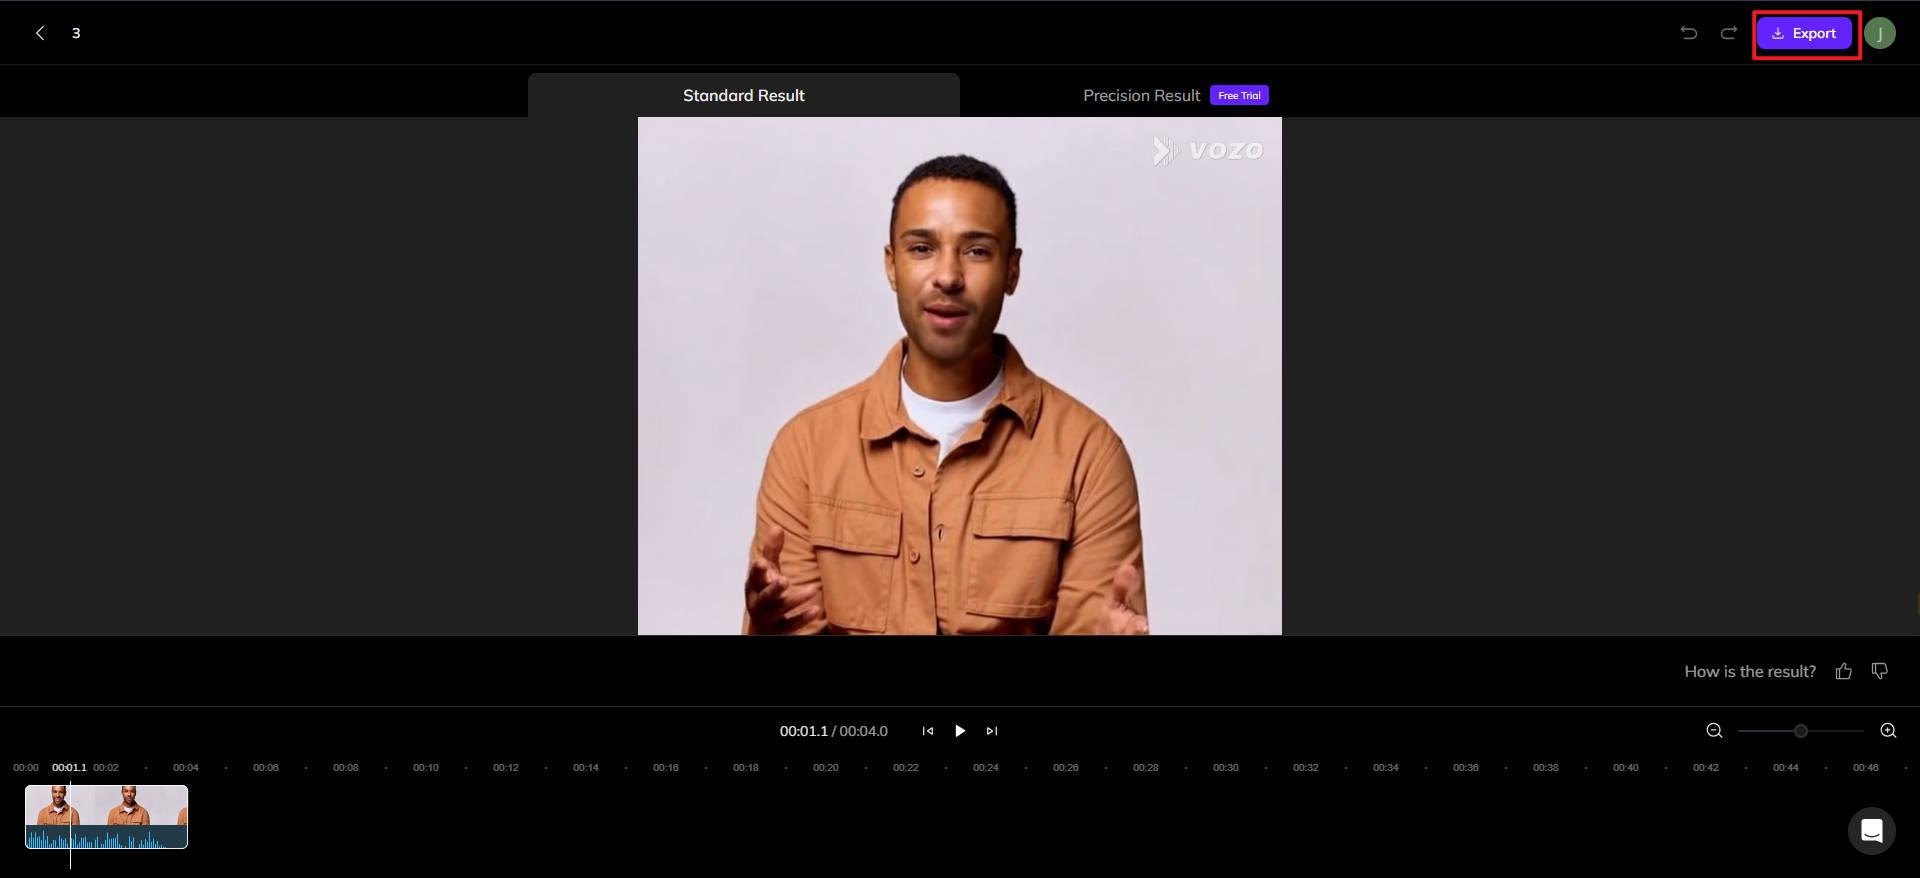Redo the last undone action
The height and width of the screenshot is (878, 1920).
click(x=1728, y=33)
